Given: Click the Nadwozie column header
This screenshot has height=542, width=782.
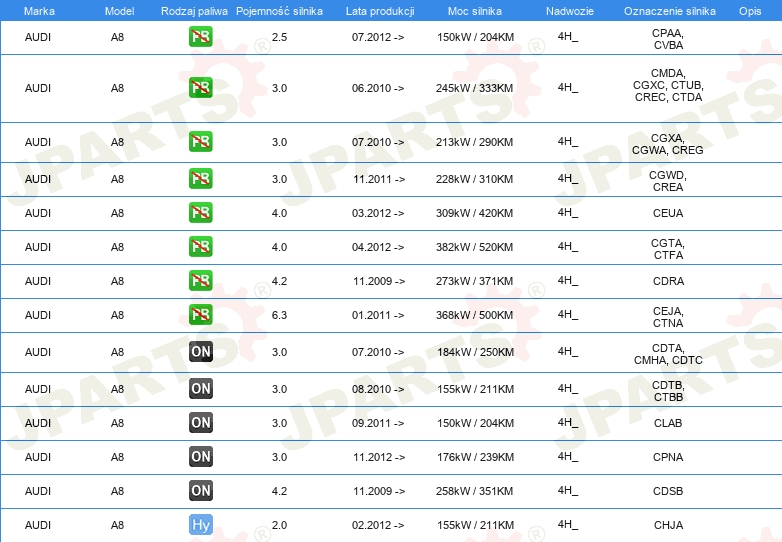Looking at the screenshot, I should [570, 11].
